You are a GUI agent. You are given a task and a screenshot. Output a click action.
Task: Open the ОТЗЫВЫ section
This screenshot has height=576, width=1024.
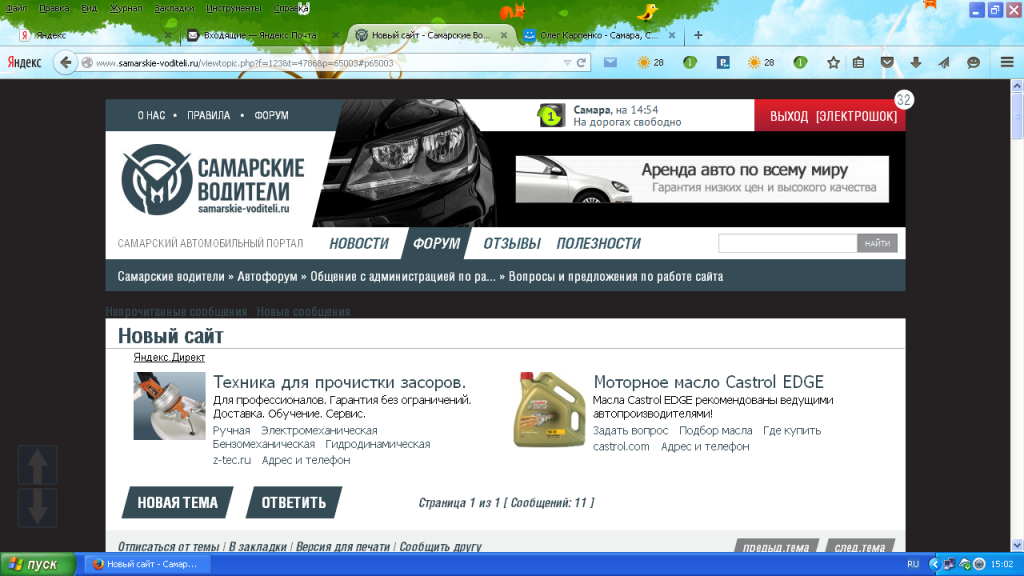[x=512, y=244]
